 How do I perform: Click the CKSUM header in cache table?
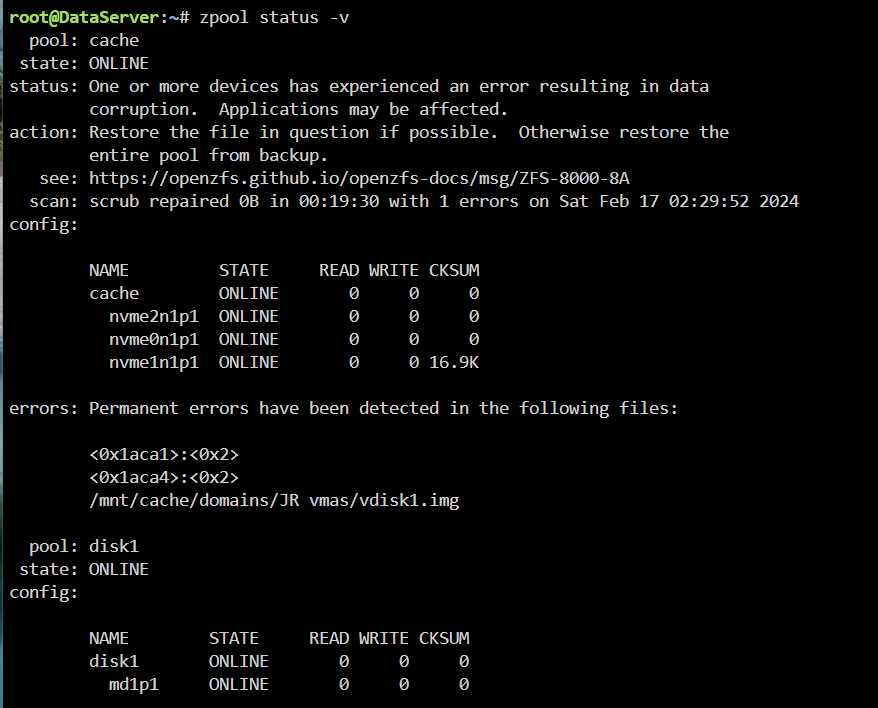pos(454,271)
